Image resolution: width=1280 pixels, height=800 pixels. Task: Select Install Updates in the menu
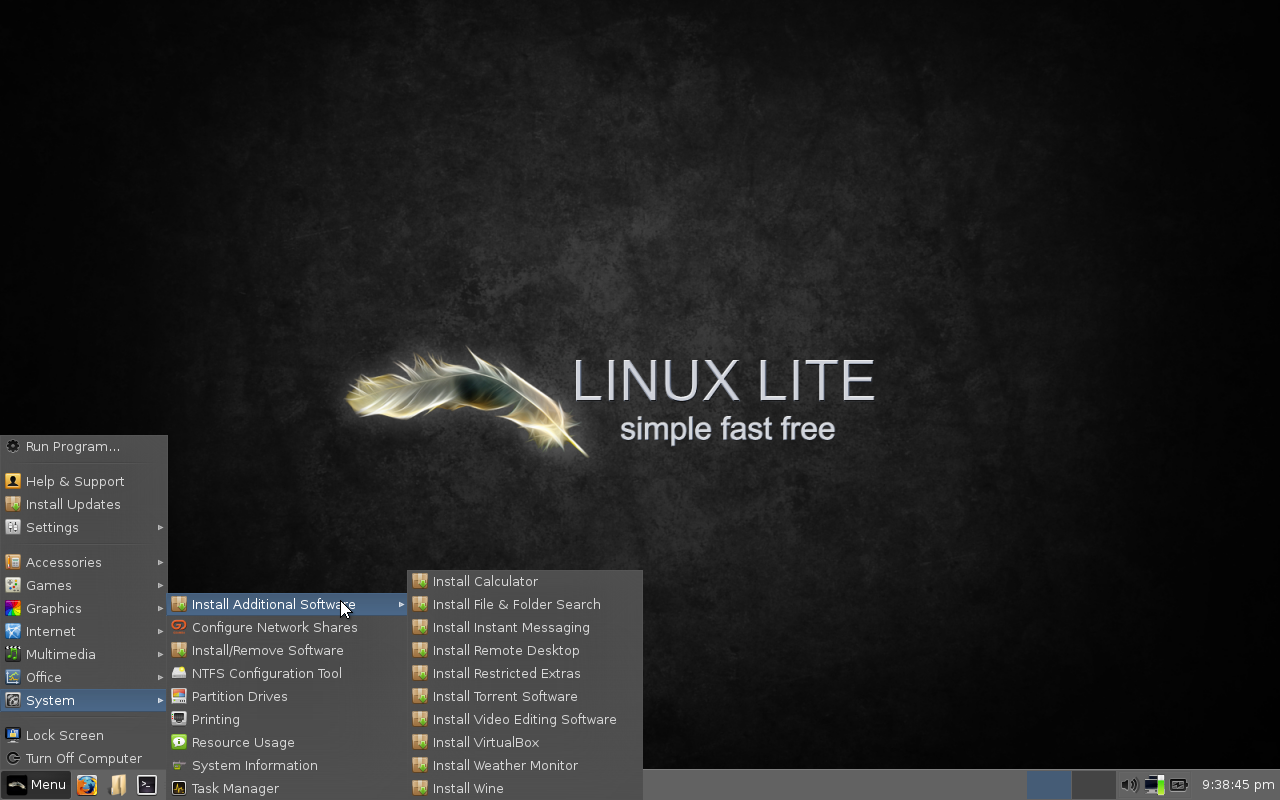(84, 504)
